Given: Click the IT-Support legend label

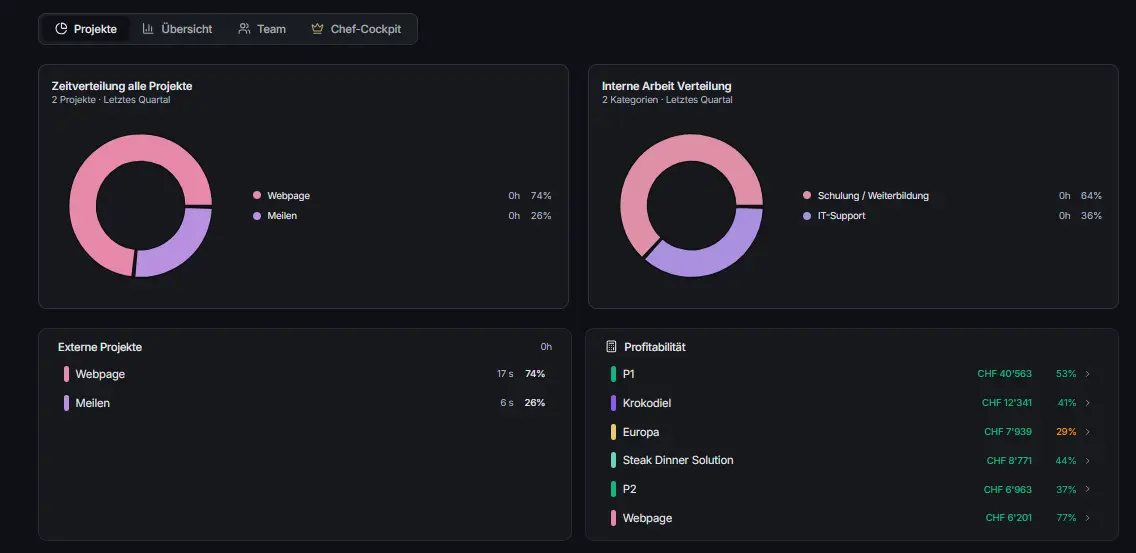Looking at the screenshot, I should tap(841, 216).
